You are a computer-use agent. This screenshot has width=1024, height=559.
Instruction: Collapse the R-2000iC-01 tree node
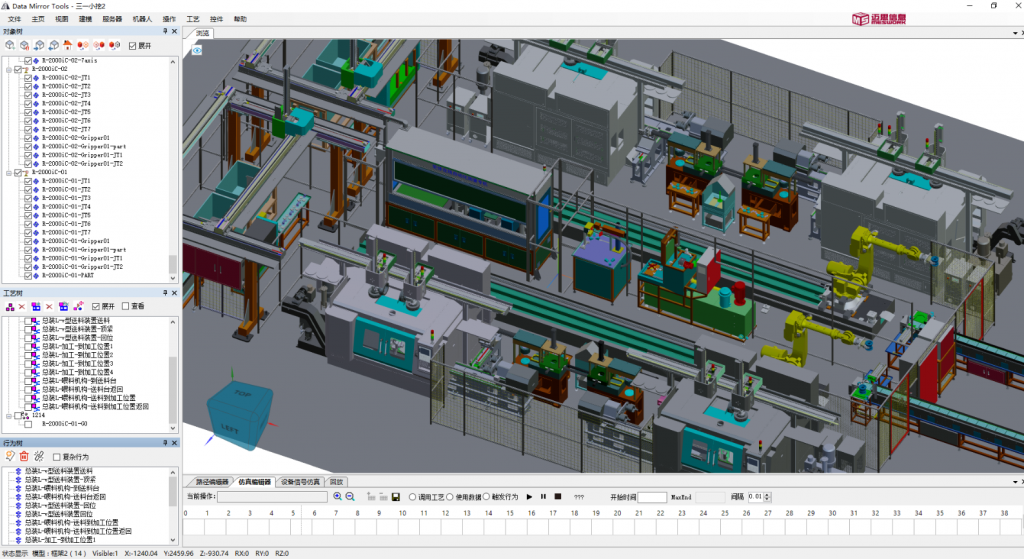click(x=8, y=172)
